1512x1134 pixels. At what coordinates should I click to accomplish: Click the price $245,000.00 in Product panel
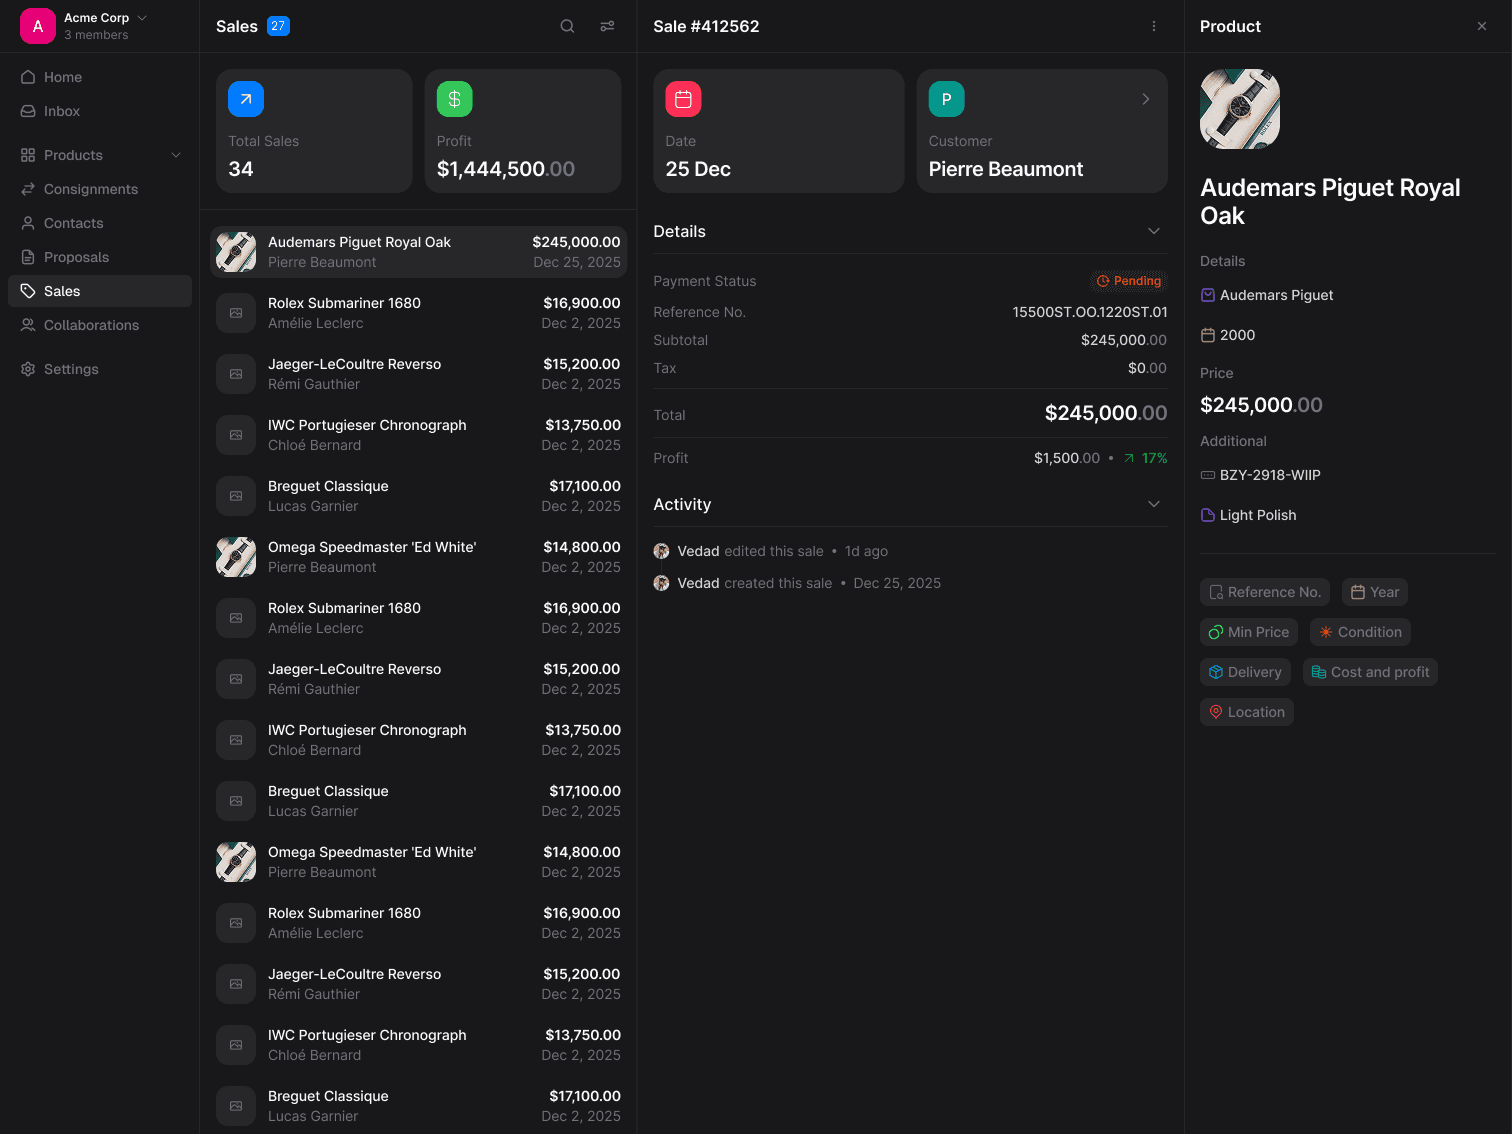[x=1261, y=405]
